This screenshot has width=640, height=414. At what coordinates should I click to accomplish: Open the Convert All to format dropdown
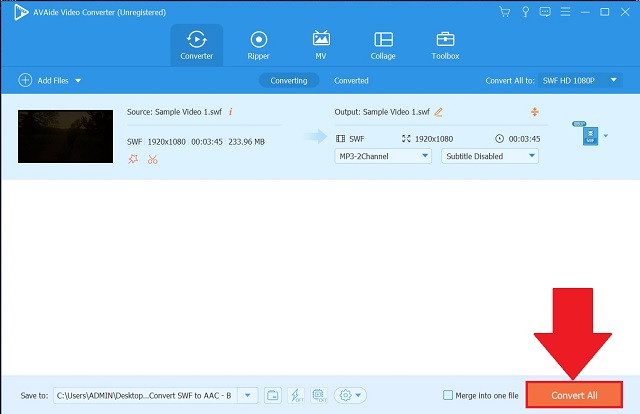click(x=580, y=80)
